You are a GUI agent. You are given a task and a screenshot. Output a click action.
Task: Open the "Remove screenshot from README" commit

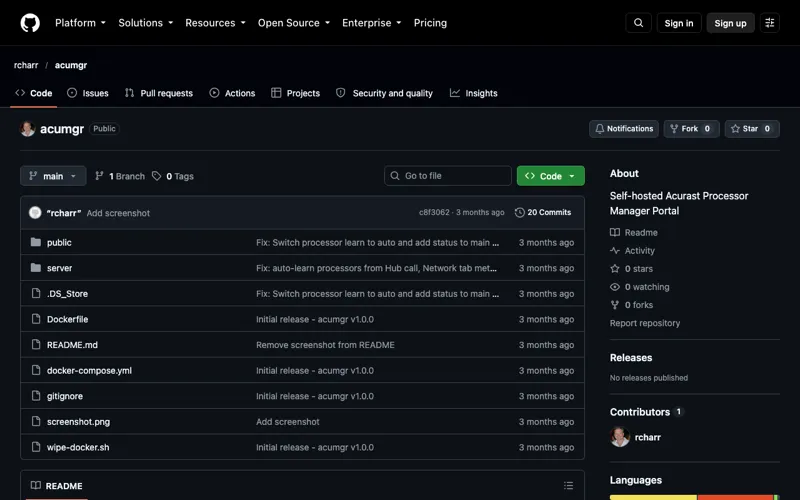point(325,345)
